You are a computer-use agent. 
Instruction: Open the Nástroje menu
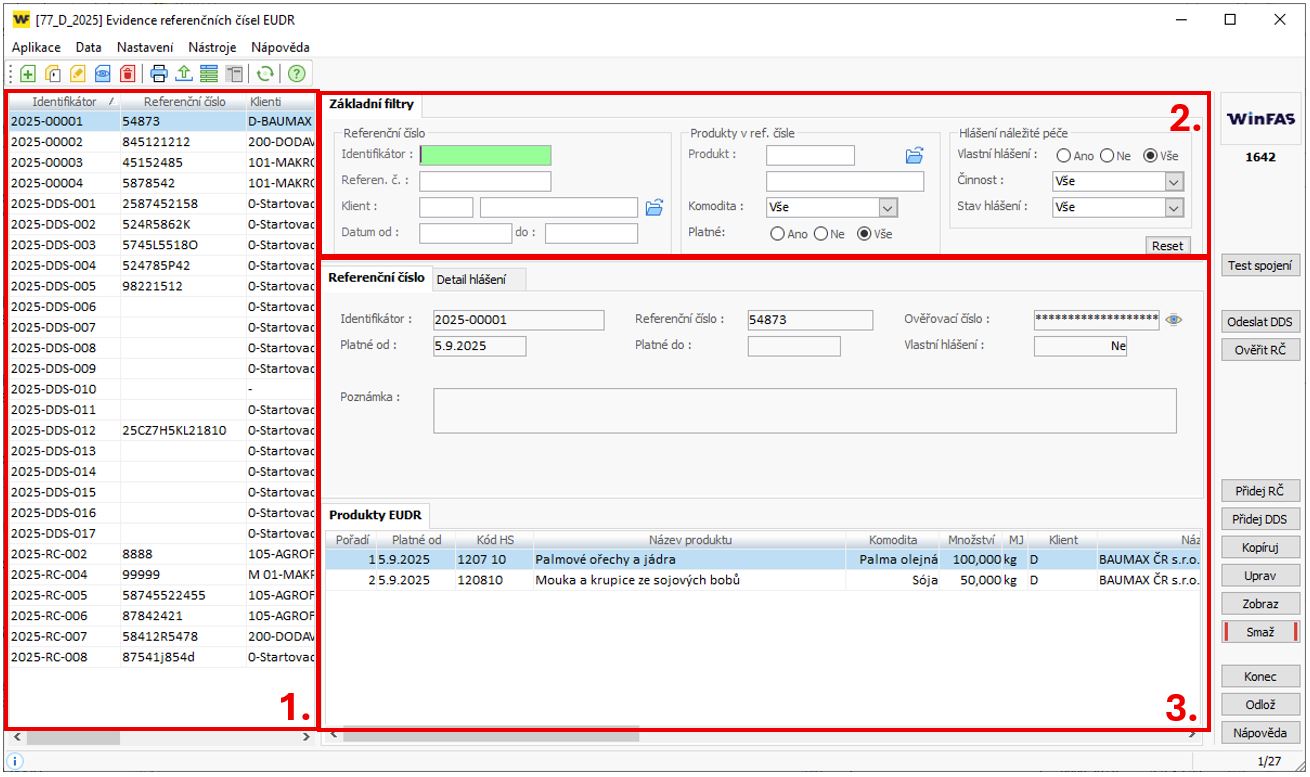coord(212,47)
